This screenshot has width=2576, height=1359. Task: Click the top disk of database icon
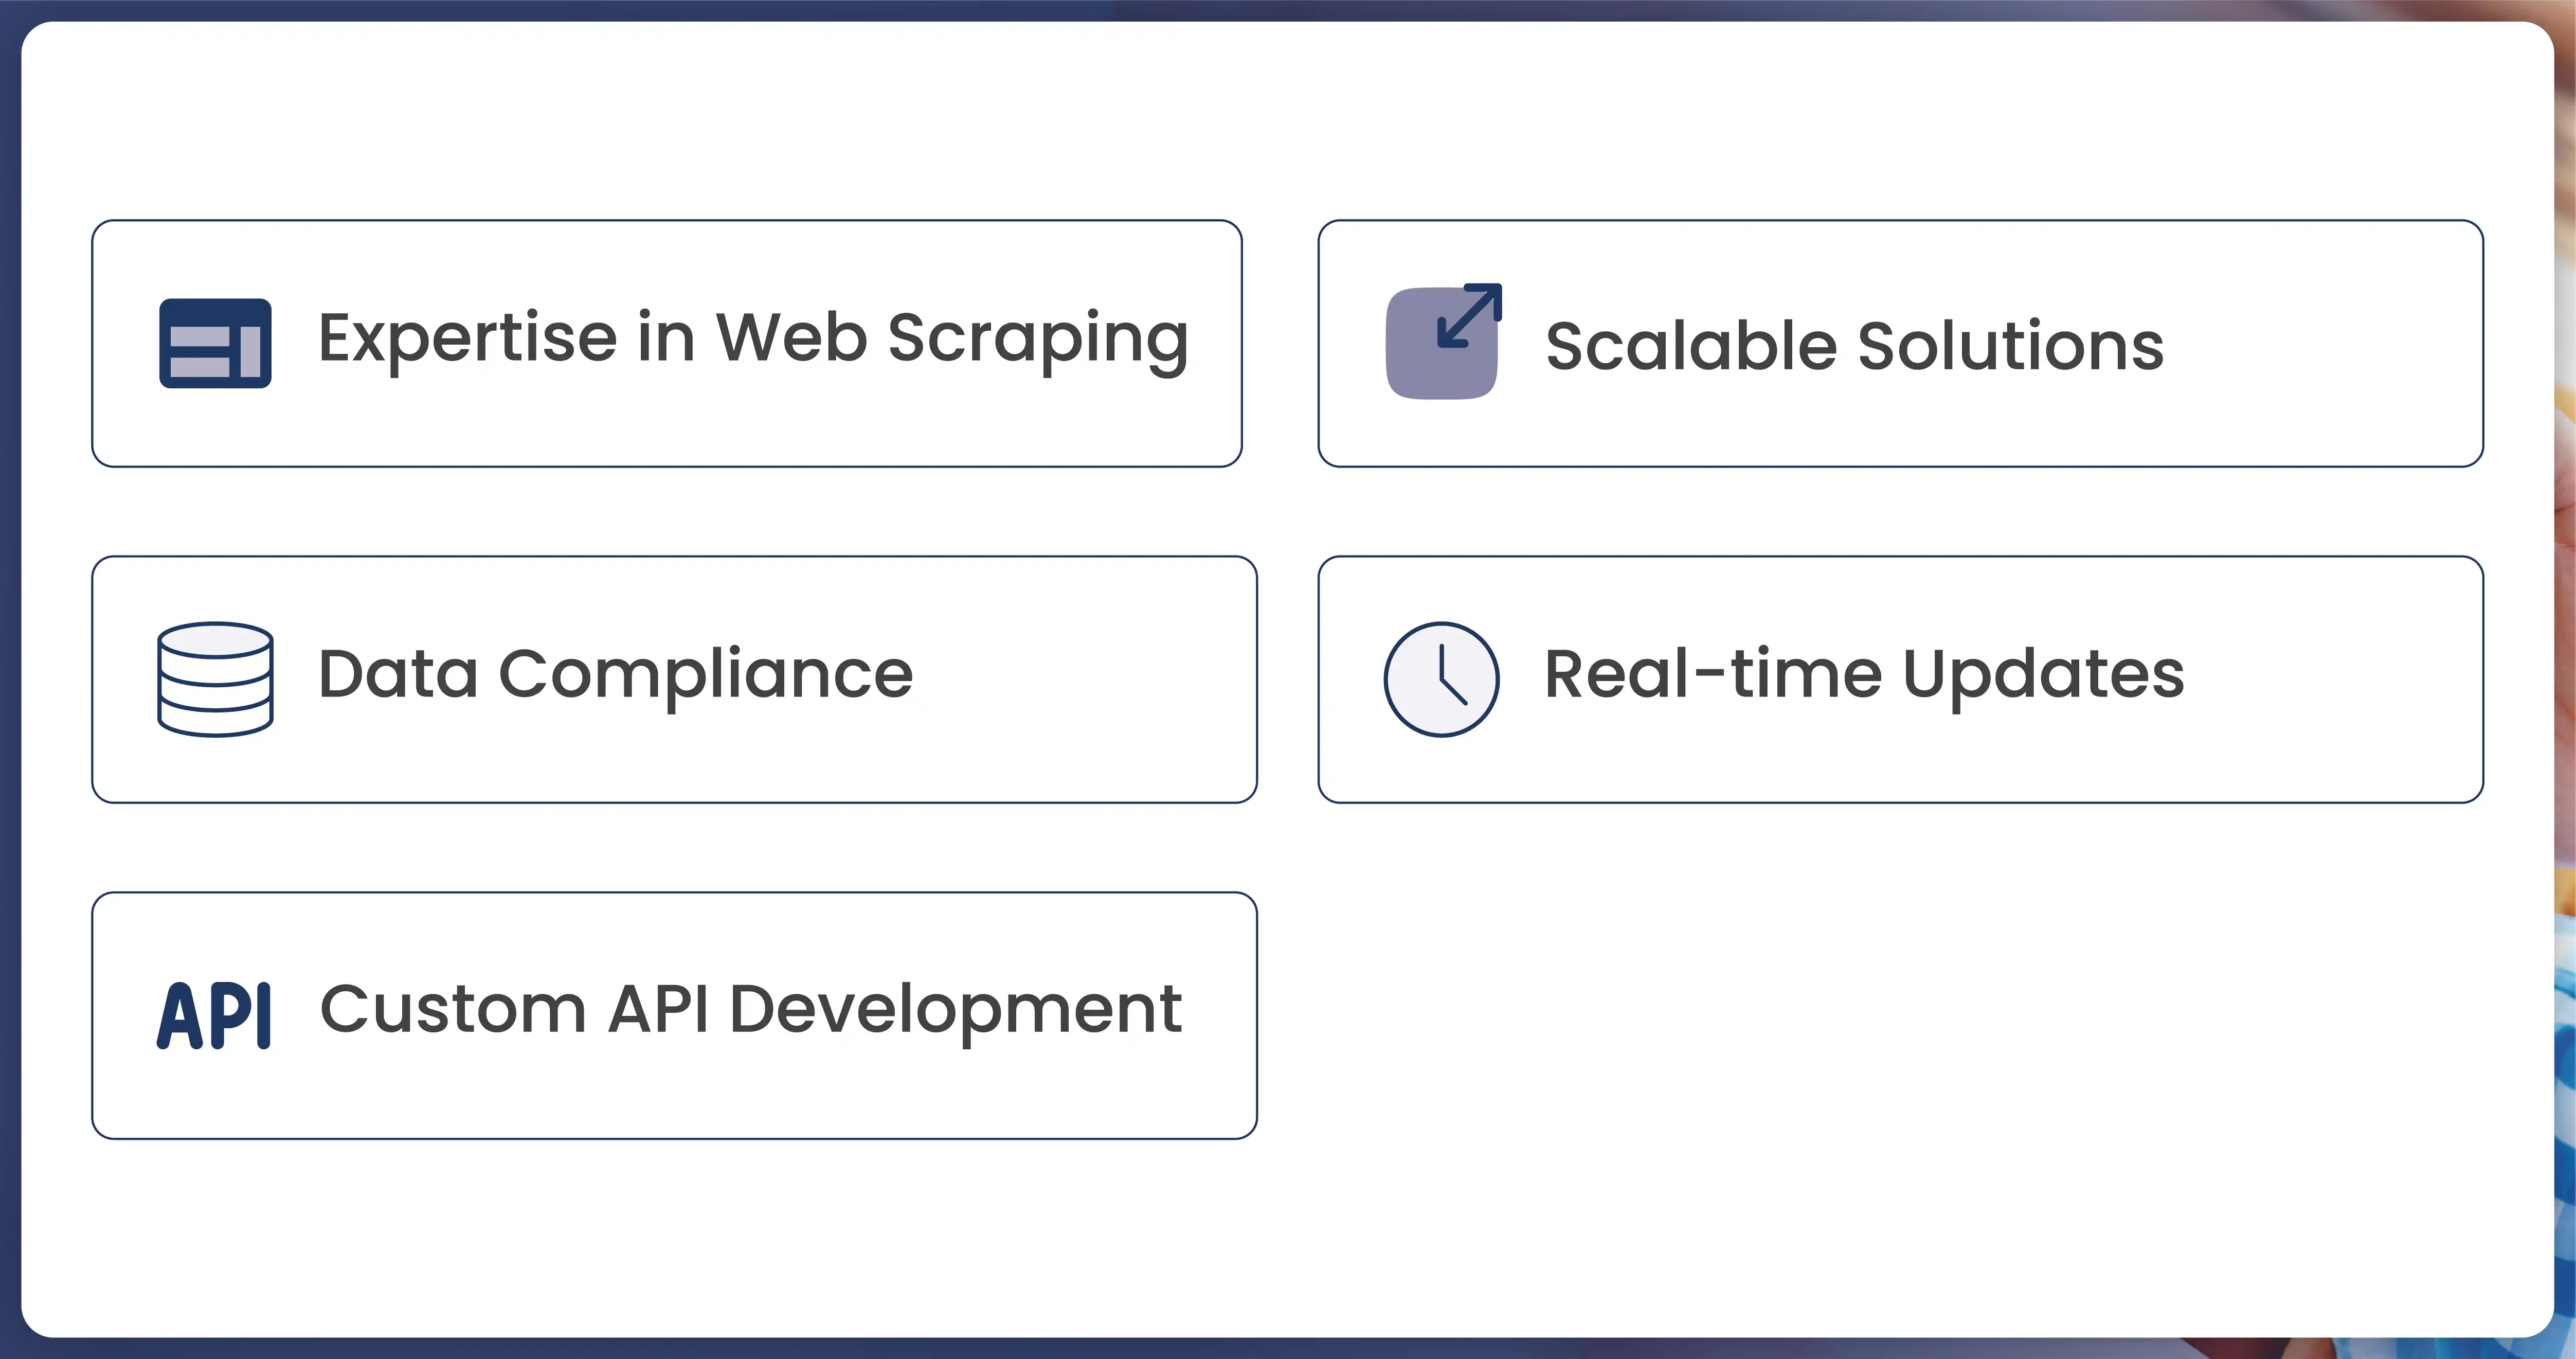coord(215,640)
